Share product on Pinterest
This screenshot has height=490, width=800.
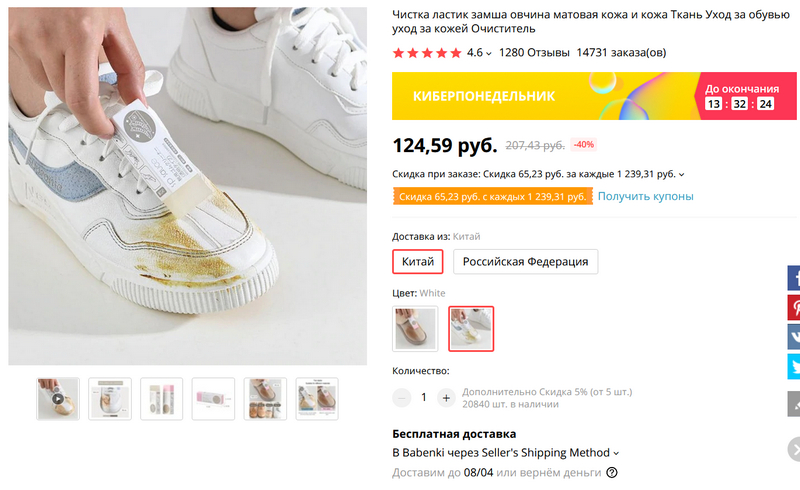point(794,307)
